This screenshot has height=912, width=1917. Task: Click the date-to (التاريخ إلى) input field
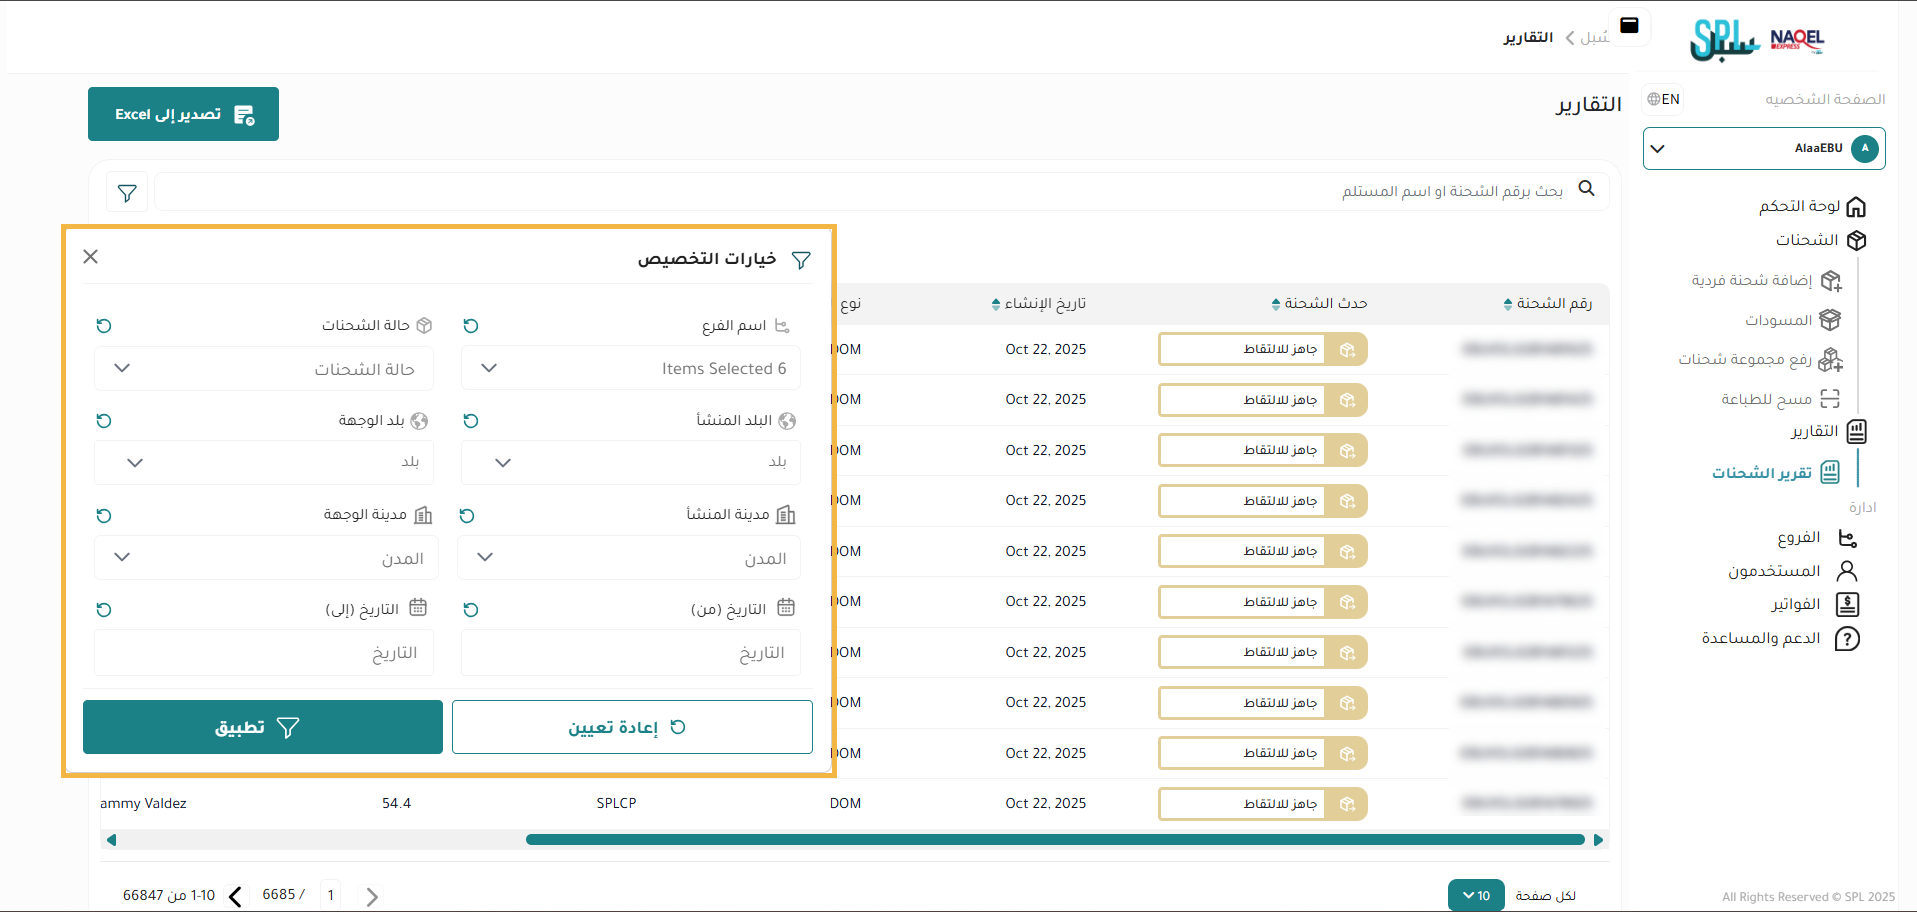click(264, 653)
